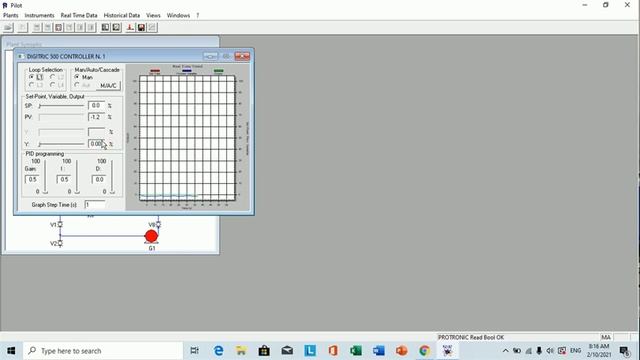Click valve V2 in the plant synoptic

60,243
